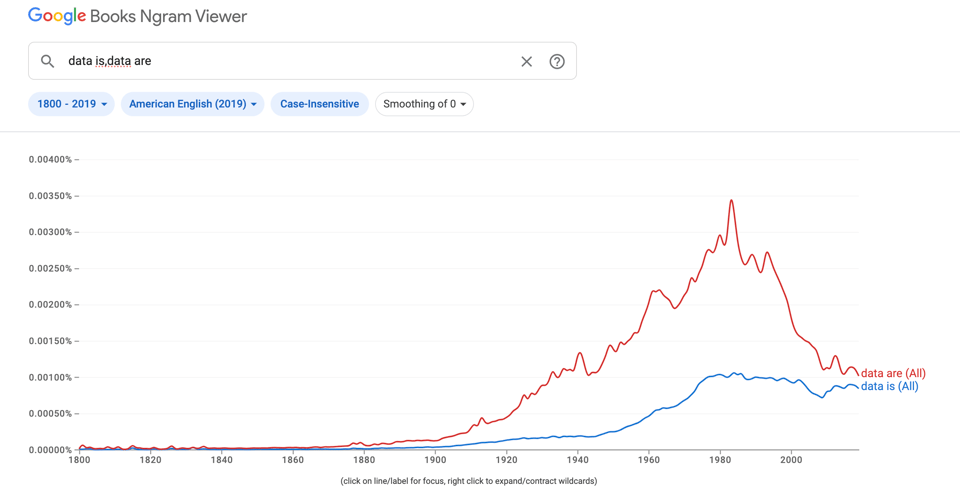Click the 0.00200% y-axis label

[50, 305]
